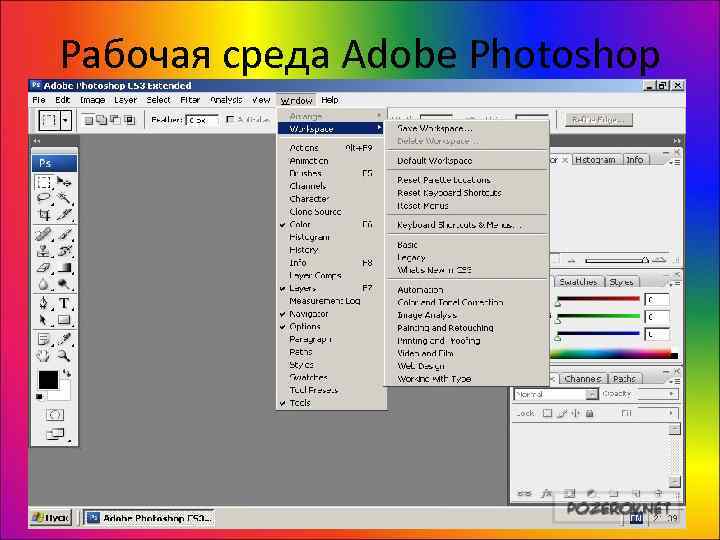
Task: Select the Dodge tool
Action: pyautogui.click(x=64, y=284)
